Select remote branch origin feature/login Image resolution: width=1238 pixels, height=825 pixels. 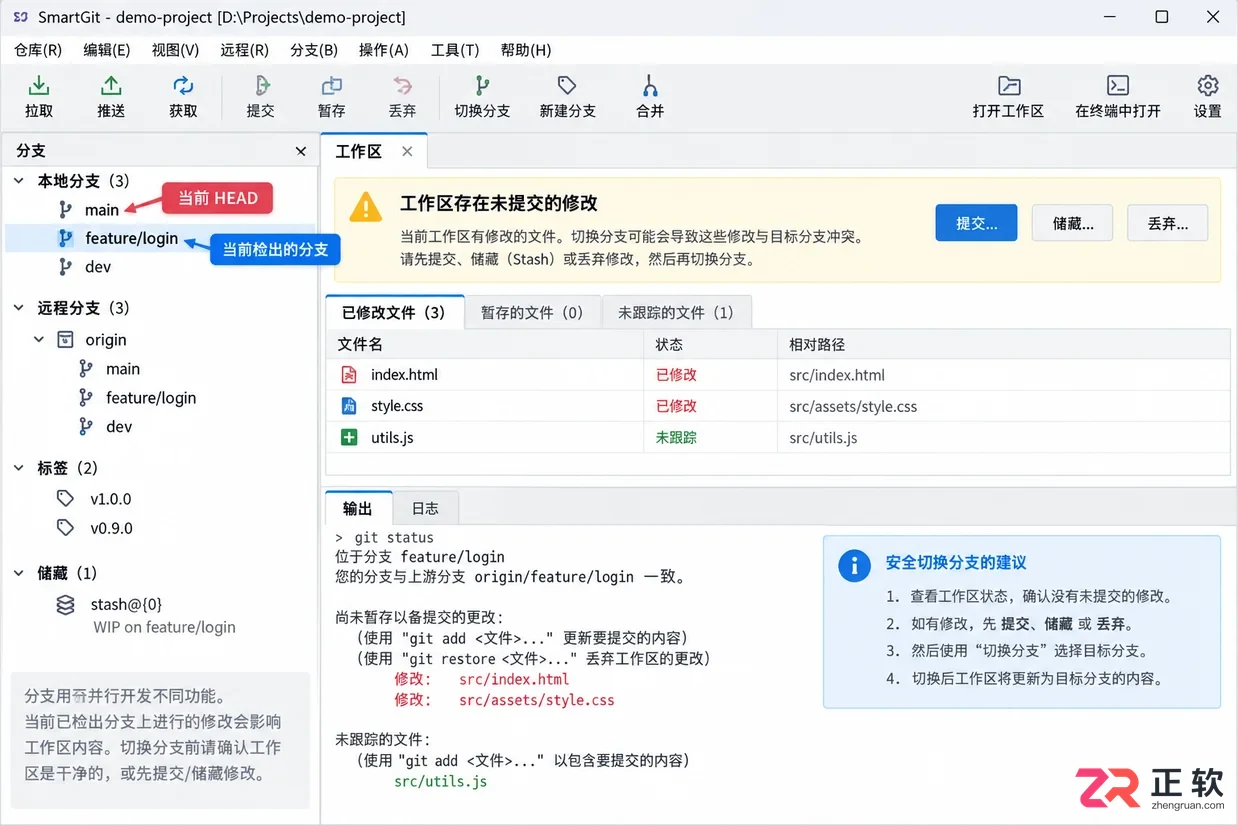(x=151, y=398)
